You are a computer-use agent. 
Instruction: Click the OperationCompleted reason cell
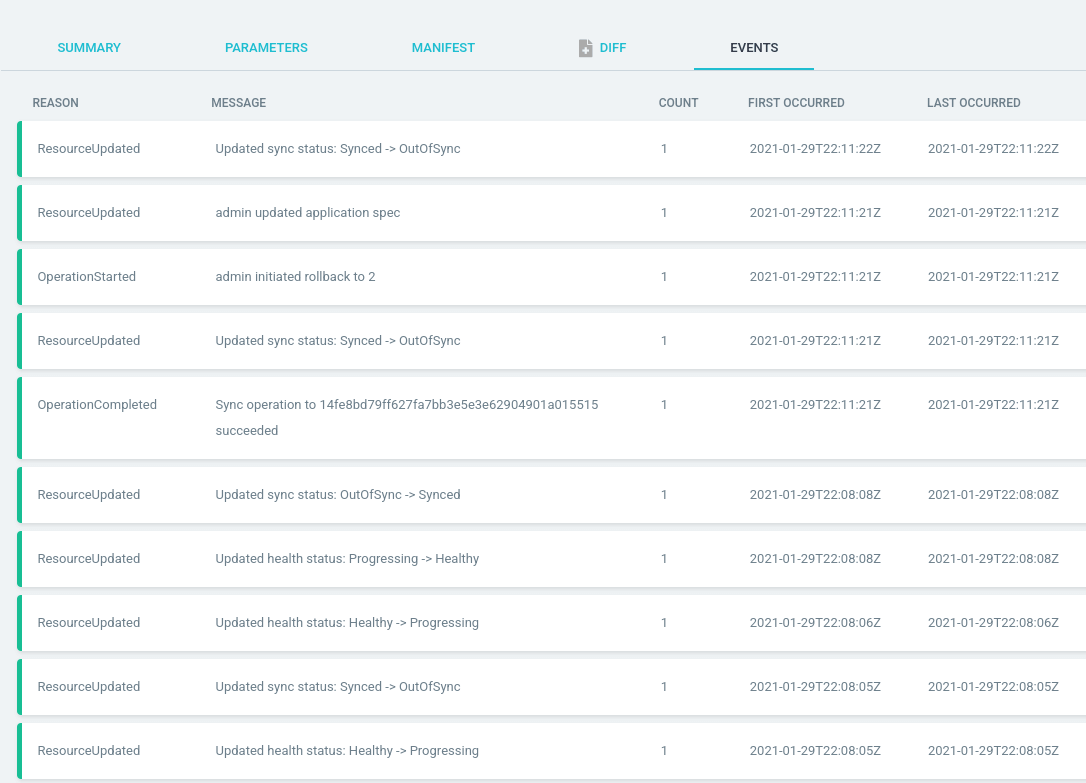tap(97, 404)
